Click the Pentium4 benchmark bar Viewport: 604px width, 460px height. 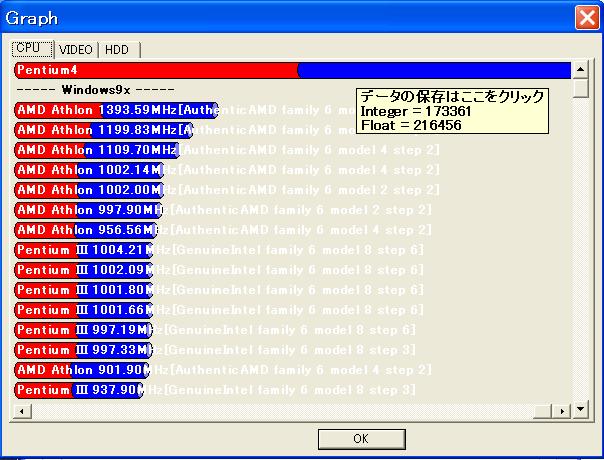pos(293,71)
